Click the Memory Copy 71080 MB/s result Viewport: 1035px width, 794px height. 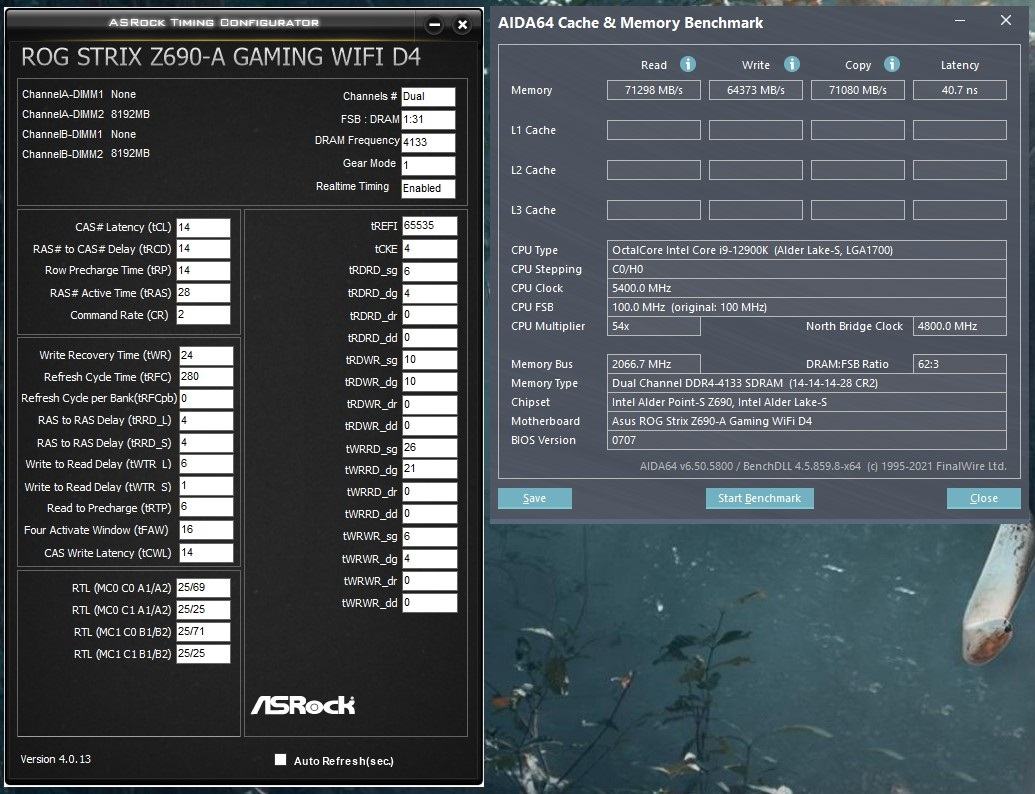coord(857,90)
